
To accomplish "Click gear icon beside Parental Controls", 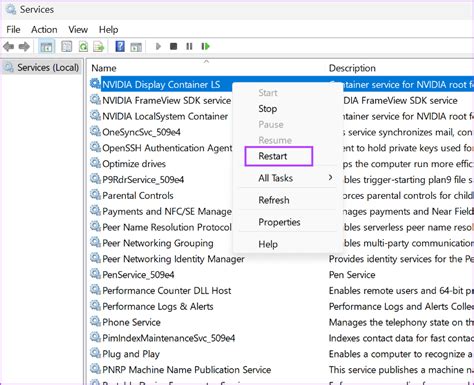I will (95, 195).
